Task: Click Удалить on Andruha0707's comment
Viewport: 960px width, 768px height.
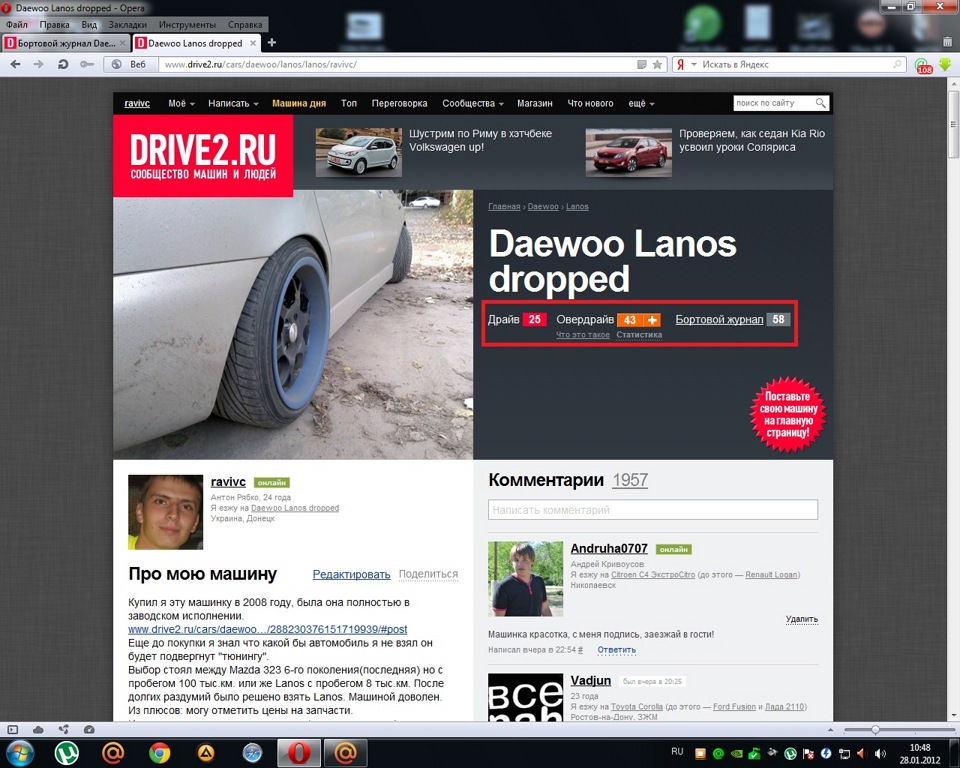Action: pos(801,619)
